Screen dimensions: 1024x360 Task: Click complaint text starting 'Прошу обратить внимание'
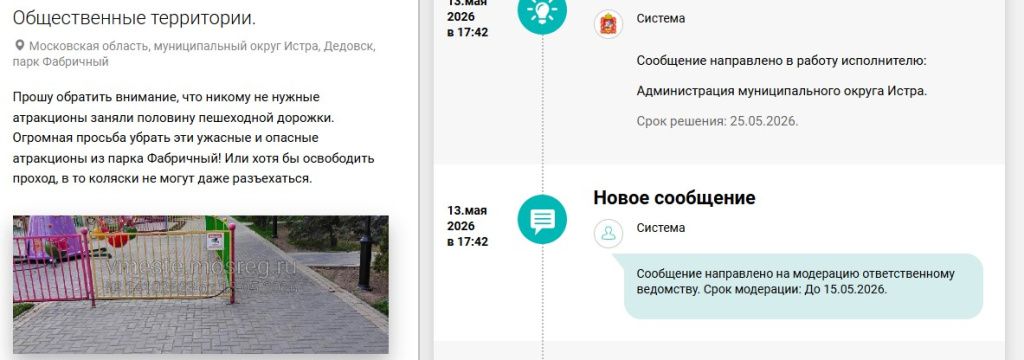click(x=193, y=138)
